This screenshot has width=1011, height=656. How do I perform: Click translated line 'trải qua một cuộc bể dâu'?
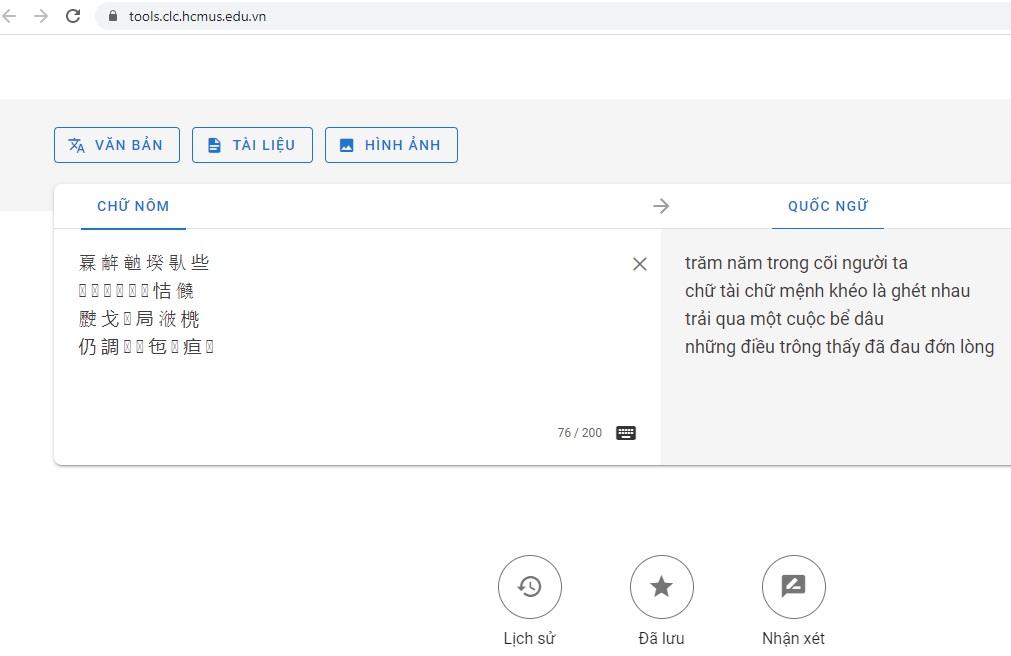(x=784, y=319)
